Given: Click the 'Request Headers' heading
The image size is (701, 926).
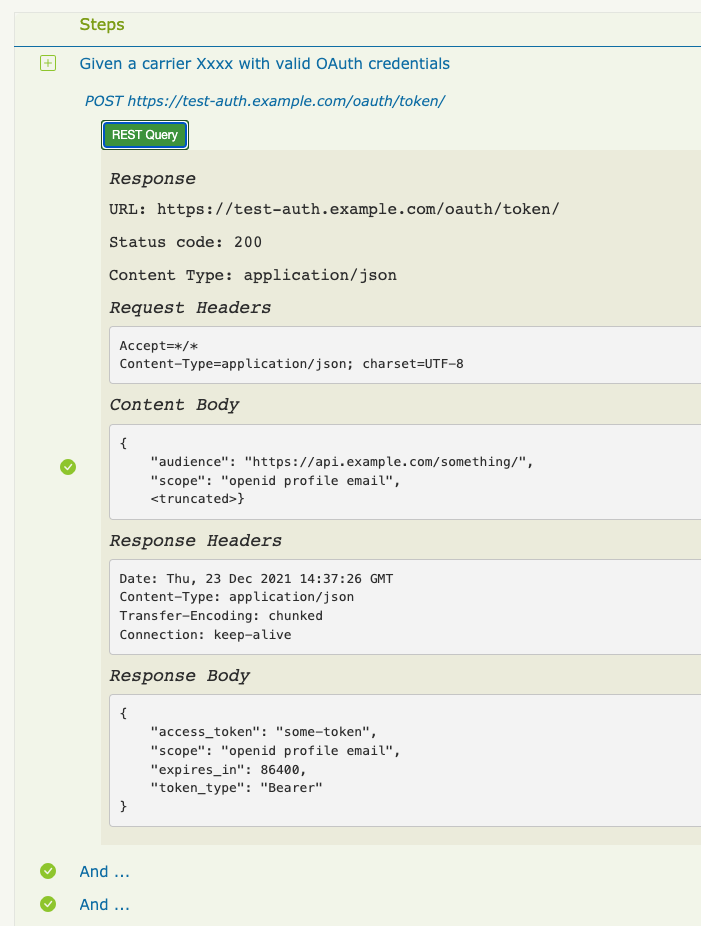Looking at the screenshot, I should (189, 308).
